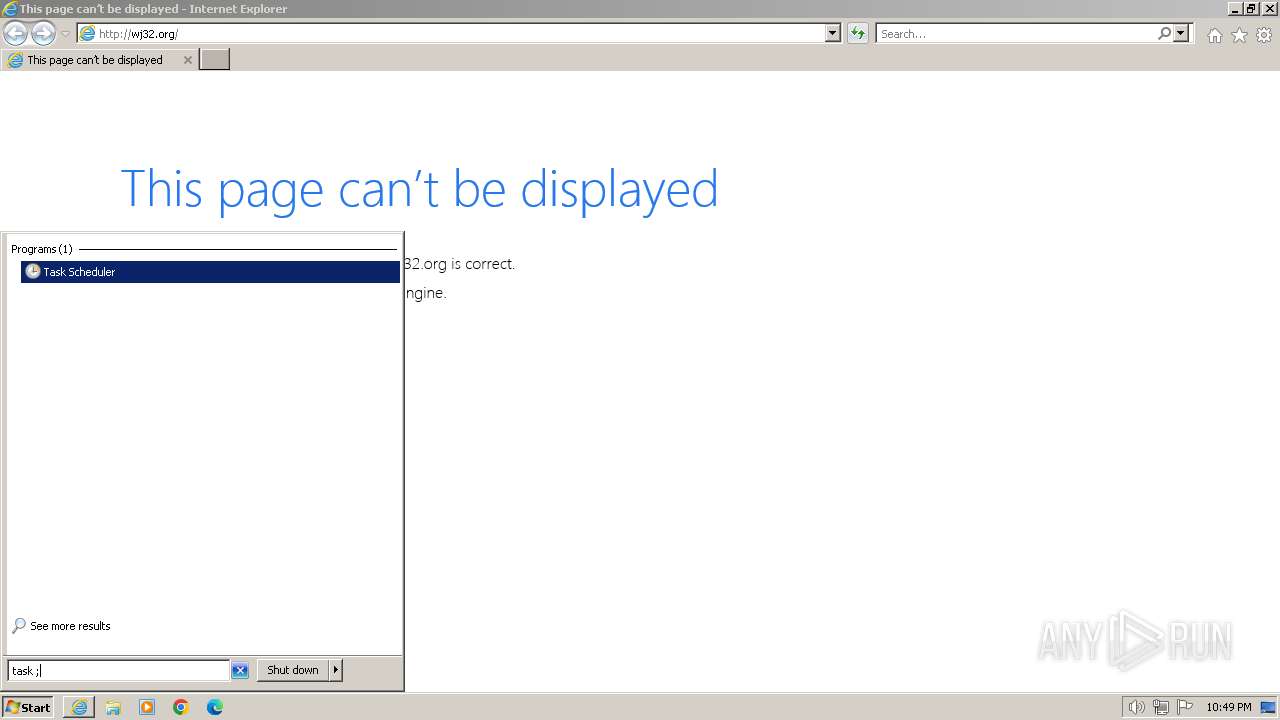This screenshot has width=1280, height=720.
Task: Open Windows Media Player from the taskbar
Action: point(147,707)
